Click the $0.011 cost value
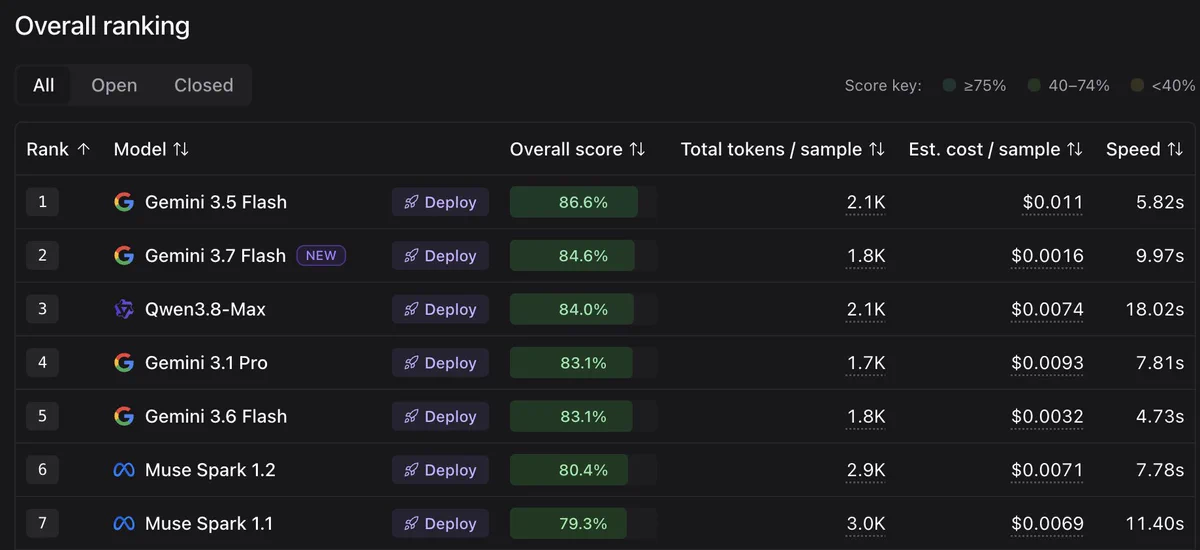1200x550 pixels. (x=1053, y=202)
